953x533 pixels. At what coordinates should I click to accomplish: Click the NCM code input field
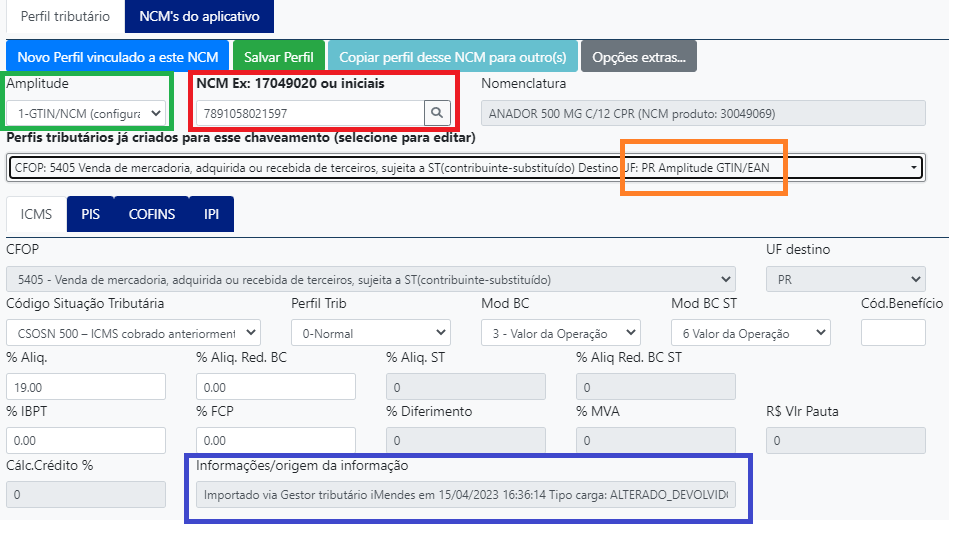[x=309, y=112]
